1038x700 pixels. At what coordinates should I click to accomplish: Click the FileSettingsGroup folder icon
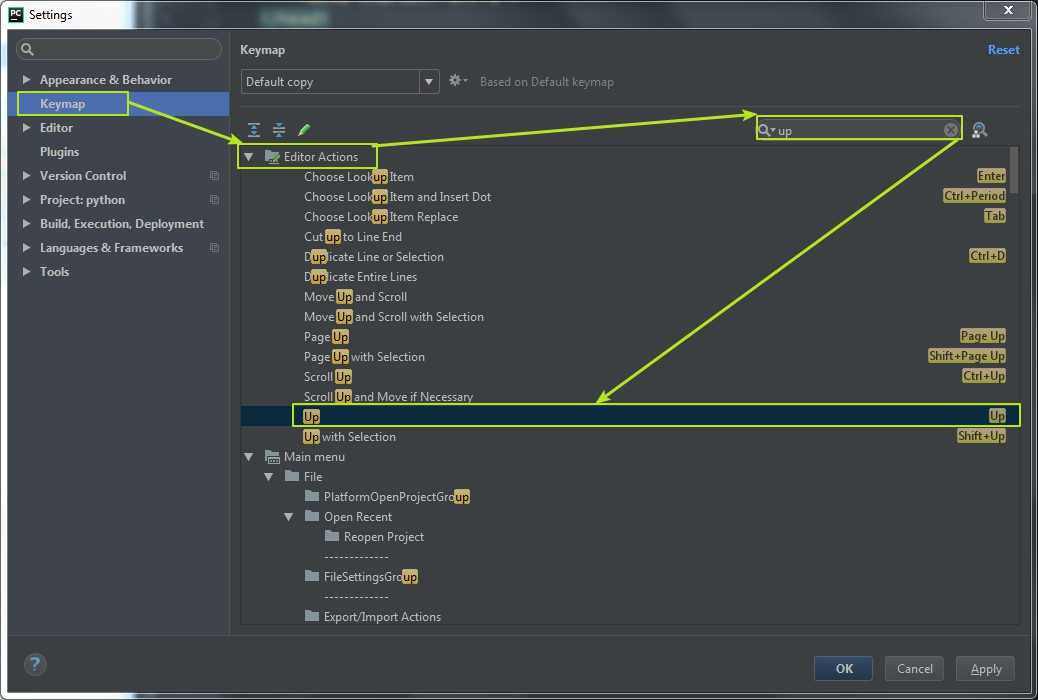pyautogui.click(x=312, y=576)
